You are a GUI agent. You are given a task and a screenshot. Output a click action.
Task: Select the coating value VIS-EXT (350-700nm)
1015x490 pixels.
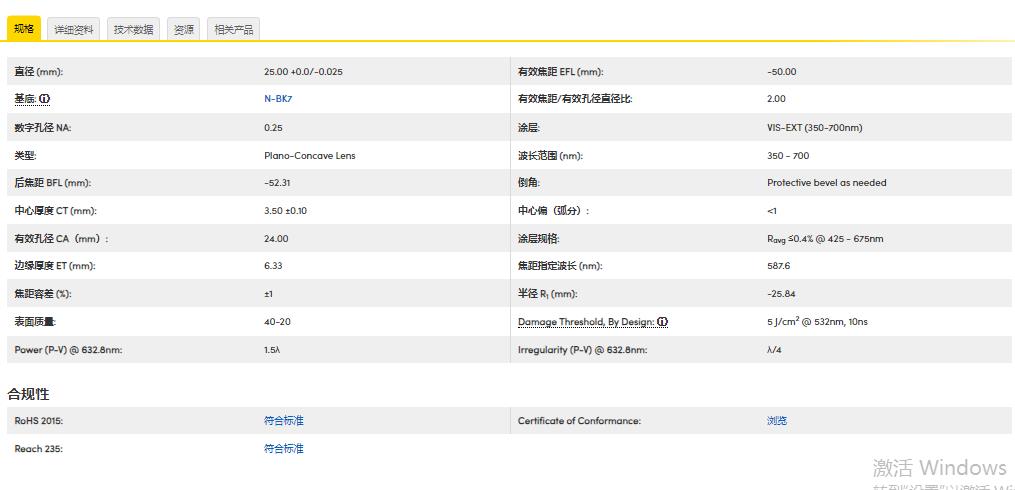coord(814,128)
